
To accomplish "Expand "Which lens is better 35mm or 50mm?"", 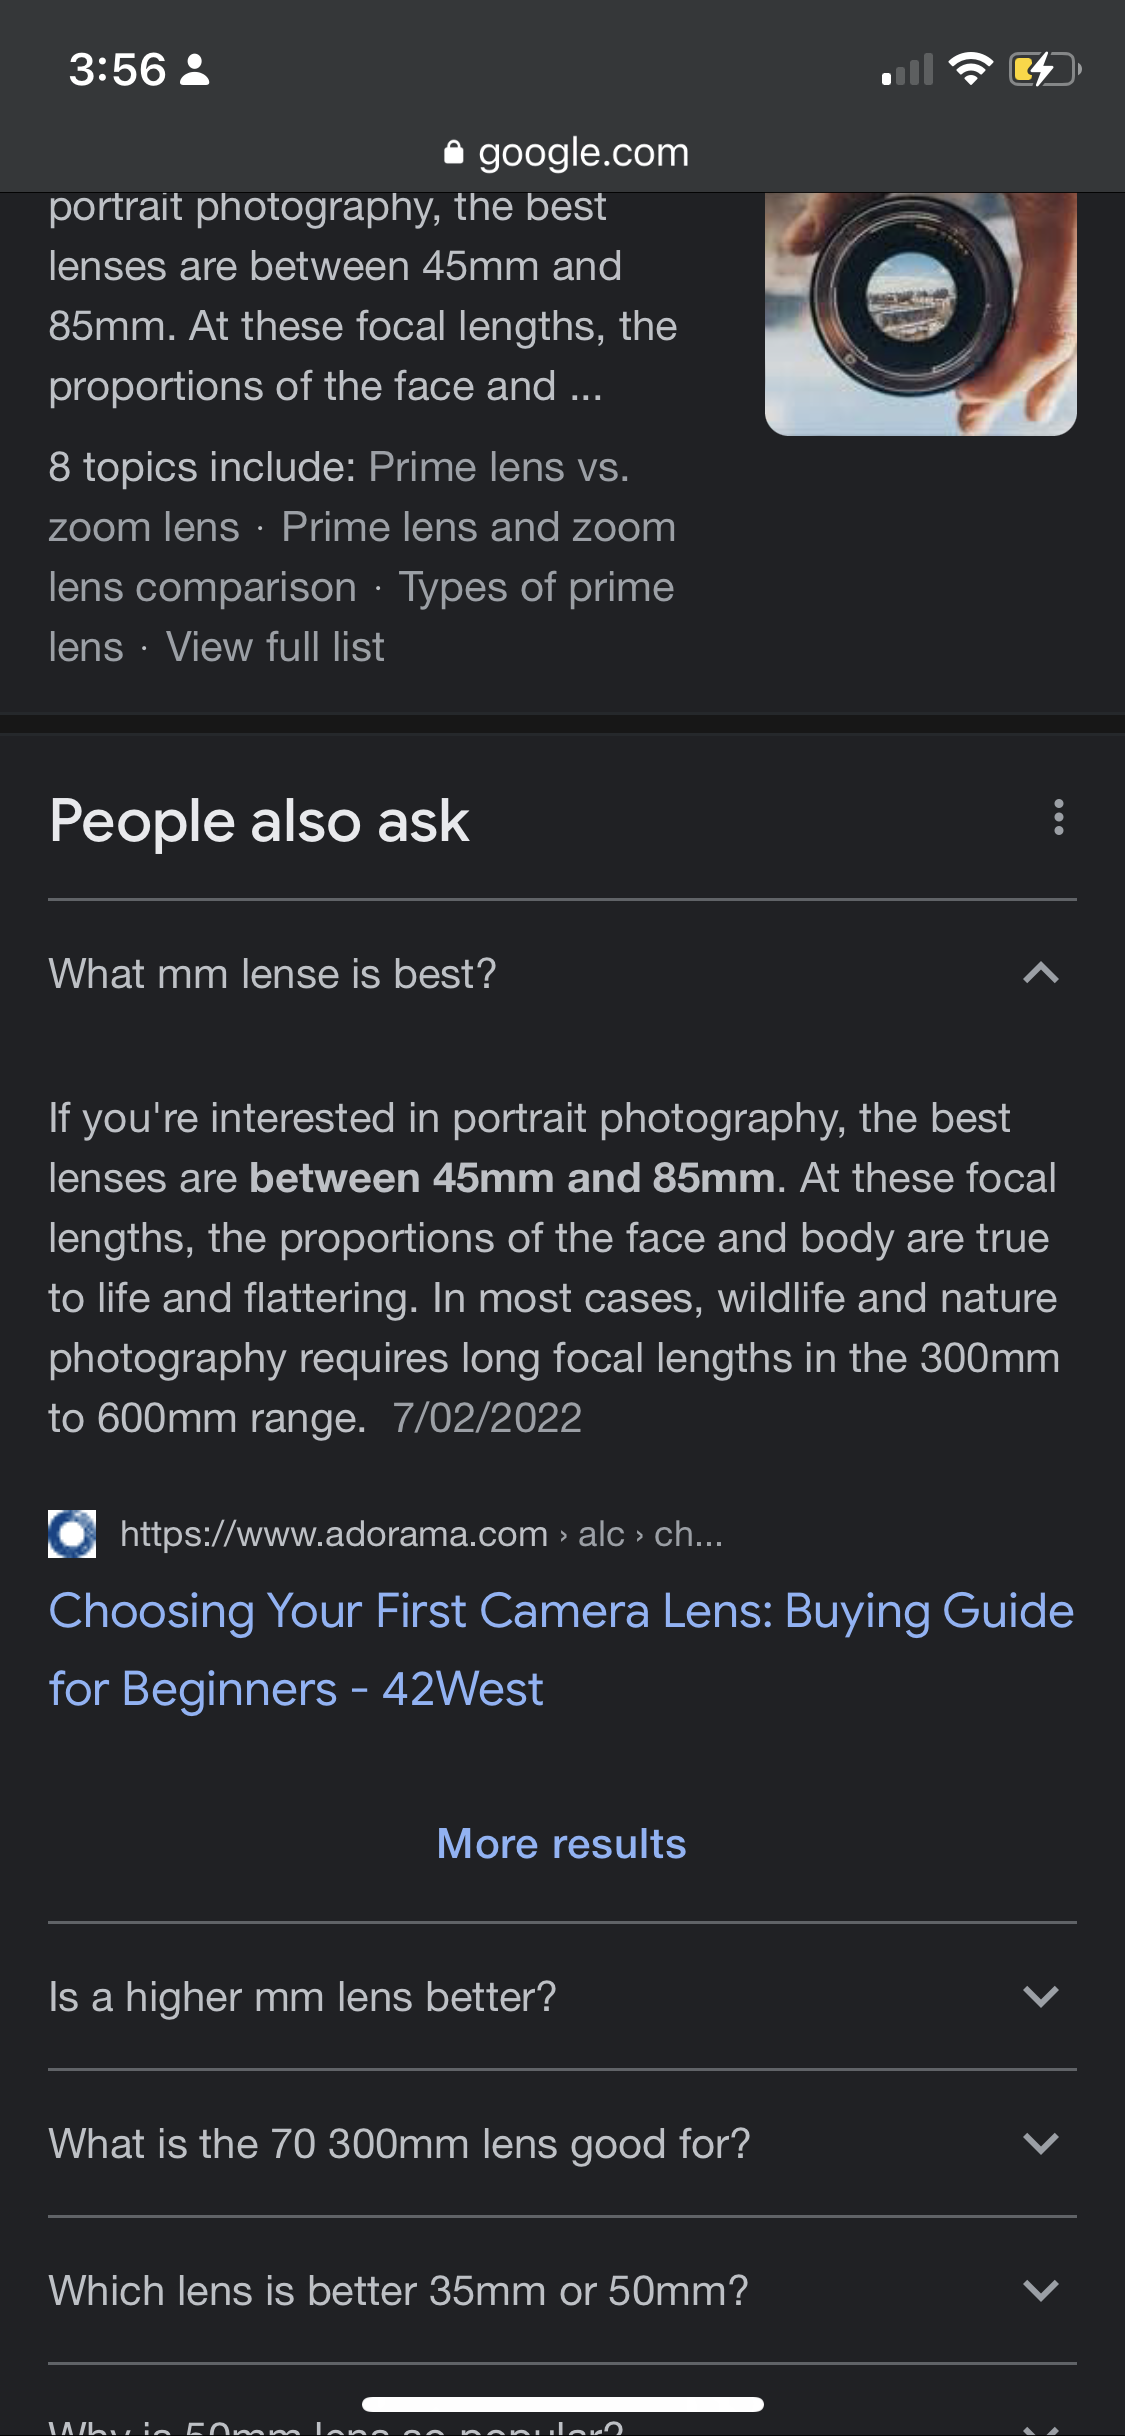I will click(562, 2290).
